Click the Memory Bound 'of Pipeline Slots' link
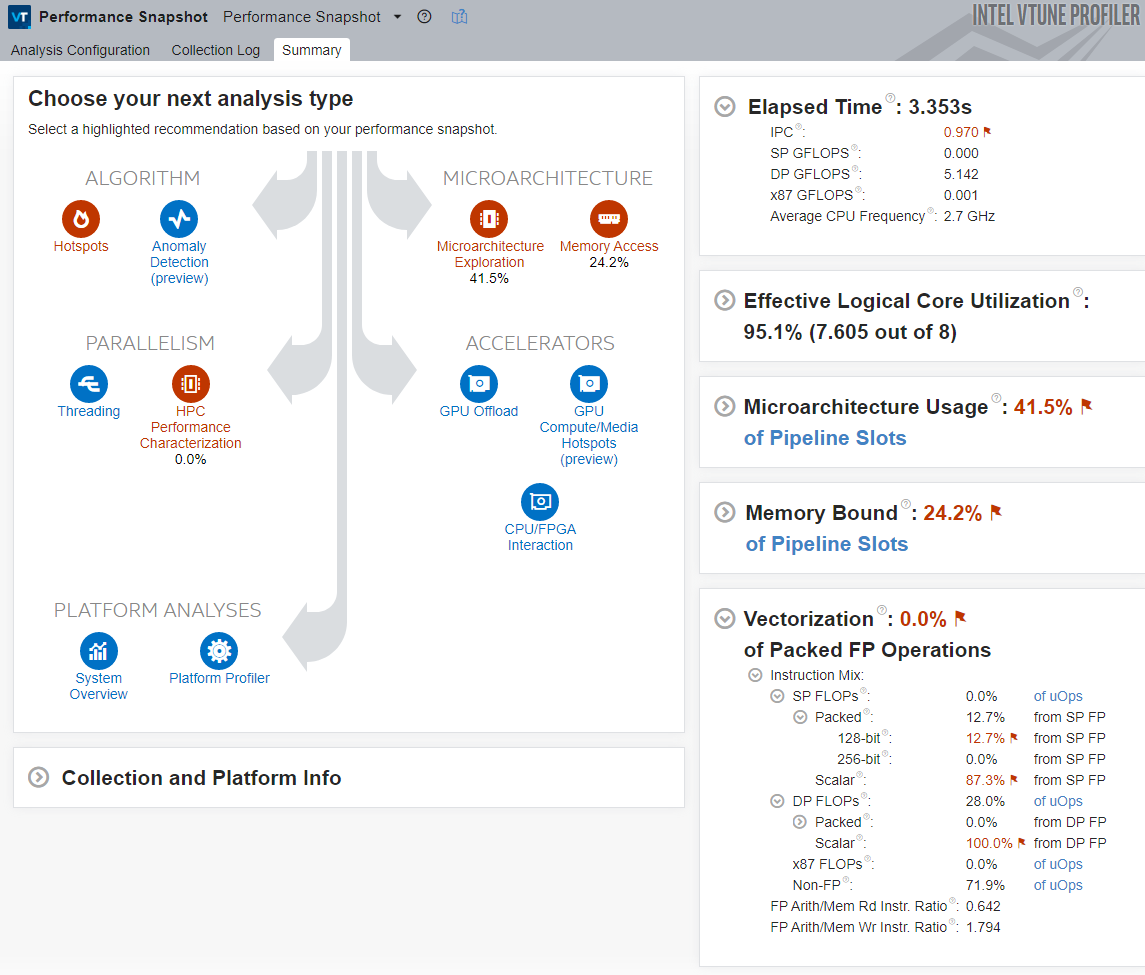Viewport: 1145px width, 975px height. [826, 544]
